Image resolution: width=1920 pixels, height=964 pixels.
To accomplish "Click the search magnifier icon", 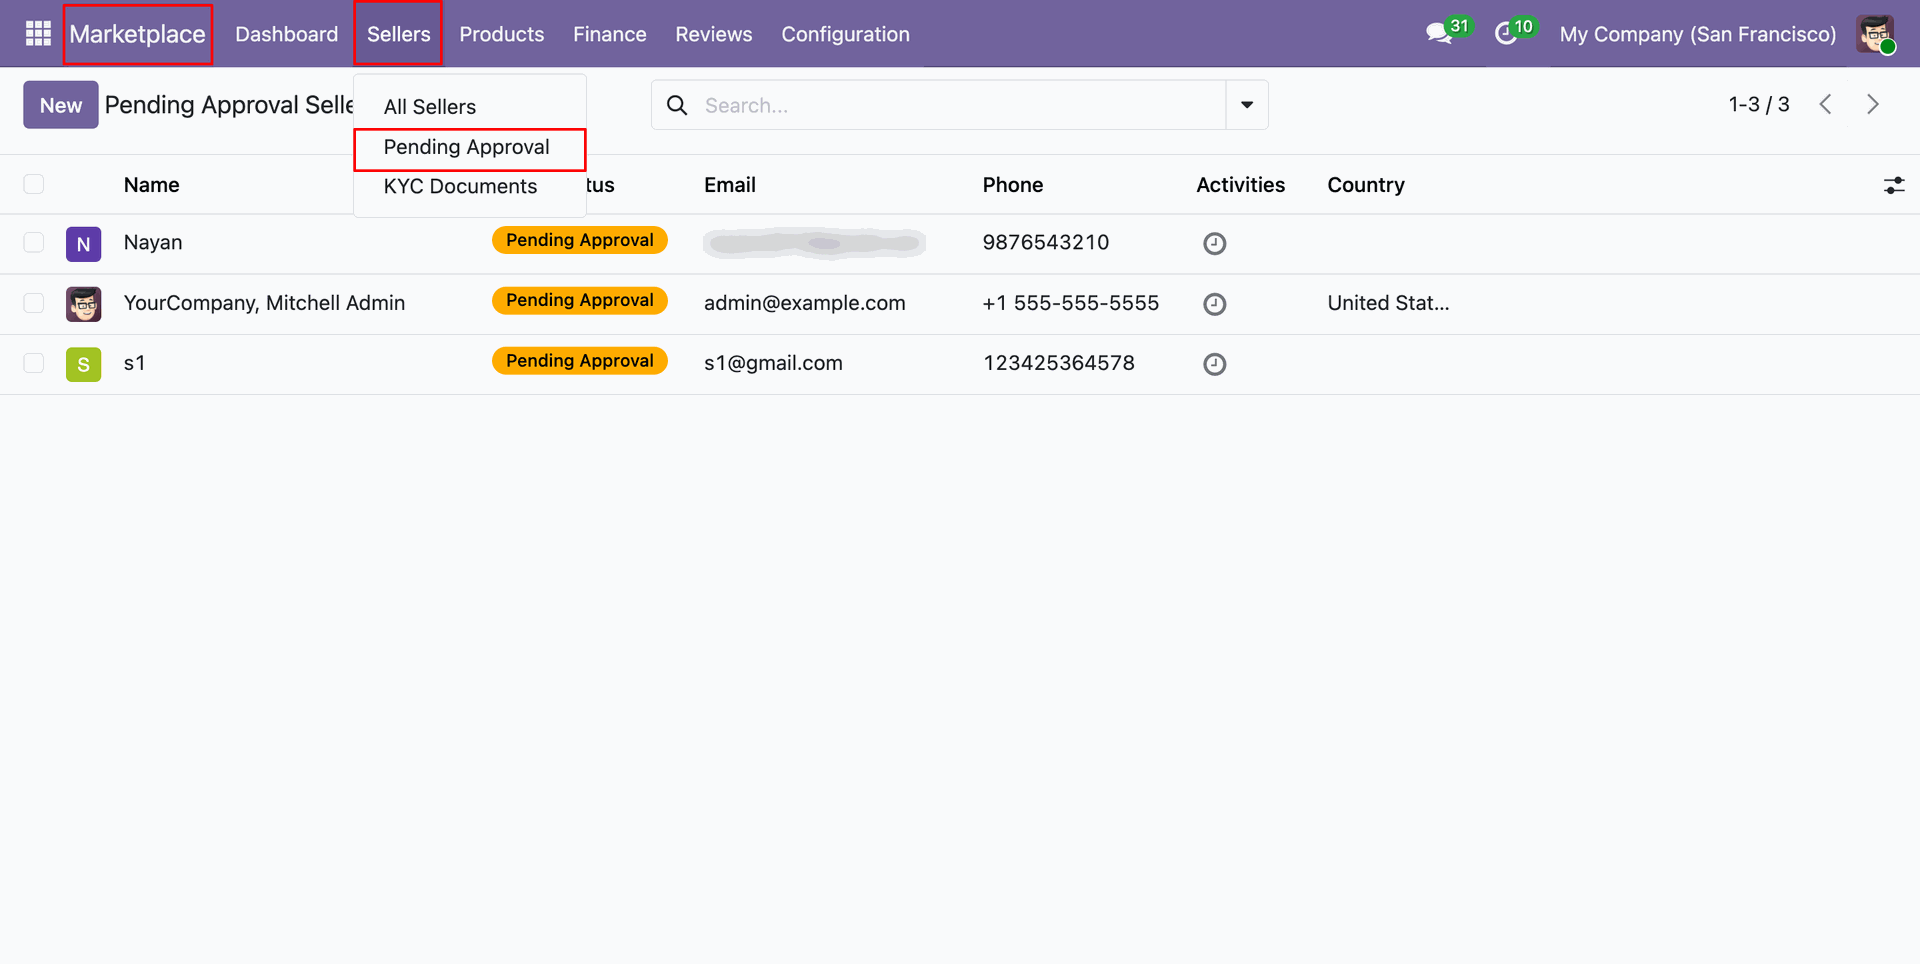I will pos(677,105).
